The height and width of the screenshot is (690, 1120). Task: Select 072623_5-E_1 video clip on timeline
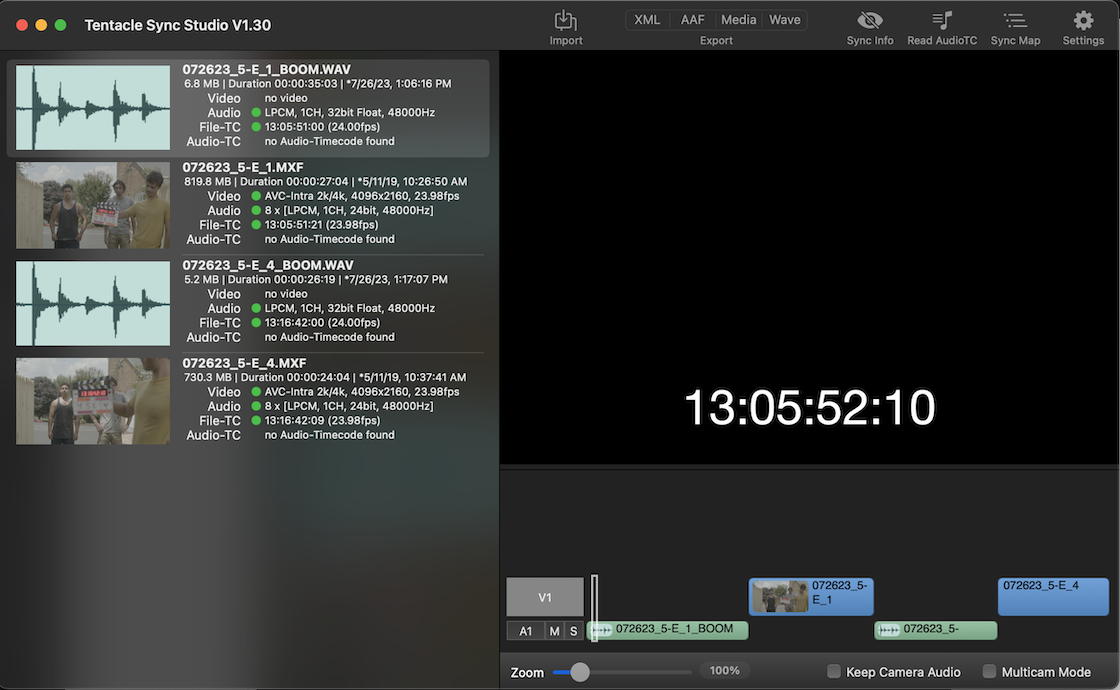[x=811, y=596]
